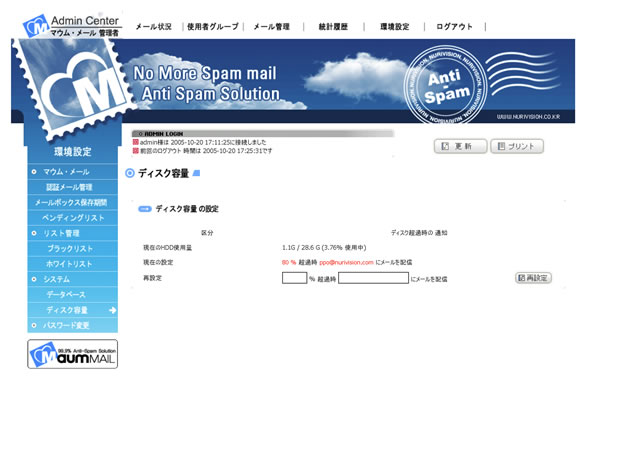Open パスワード変更 in sidebar
Image resolution: width=640 pixels, height=452 pixels.
[72, 325]
